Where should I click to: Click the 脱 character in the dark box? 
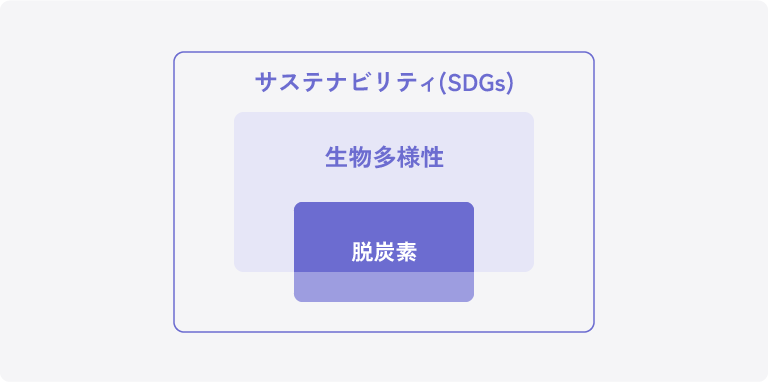362,252
